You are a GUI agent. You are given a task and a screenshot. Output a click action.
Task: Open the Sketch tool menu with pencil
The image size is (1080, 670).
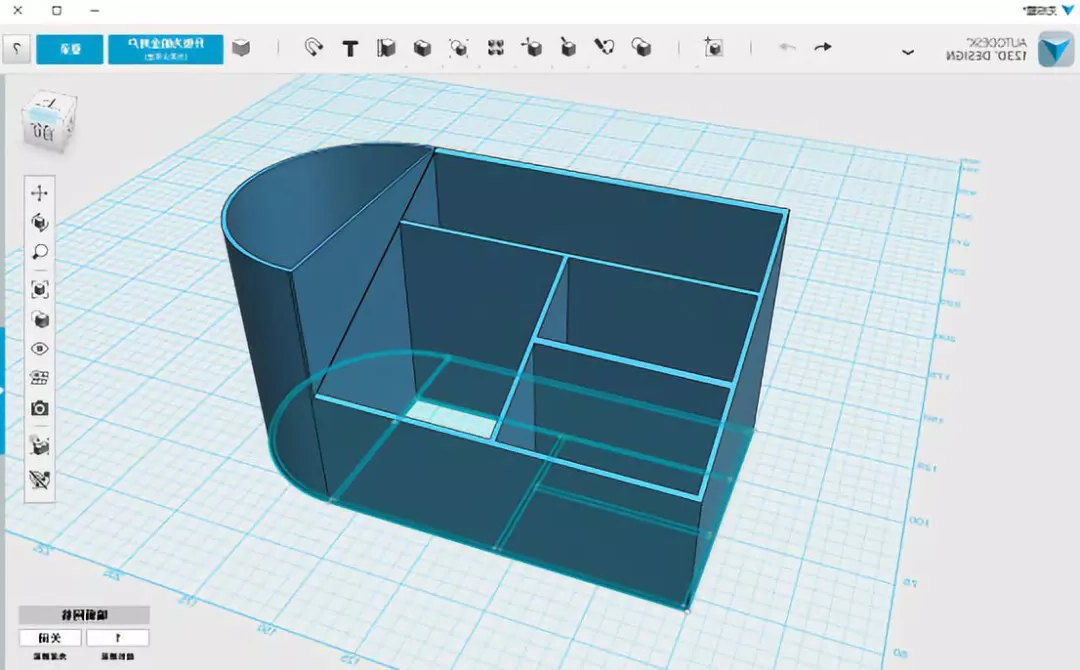pyautogui.click(x=604, y=48)
